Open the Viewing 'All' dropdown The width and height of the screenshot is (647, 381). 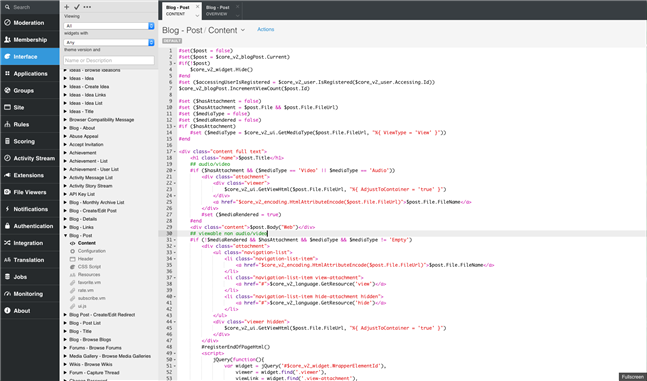coord(109,26)
